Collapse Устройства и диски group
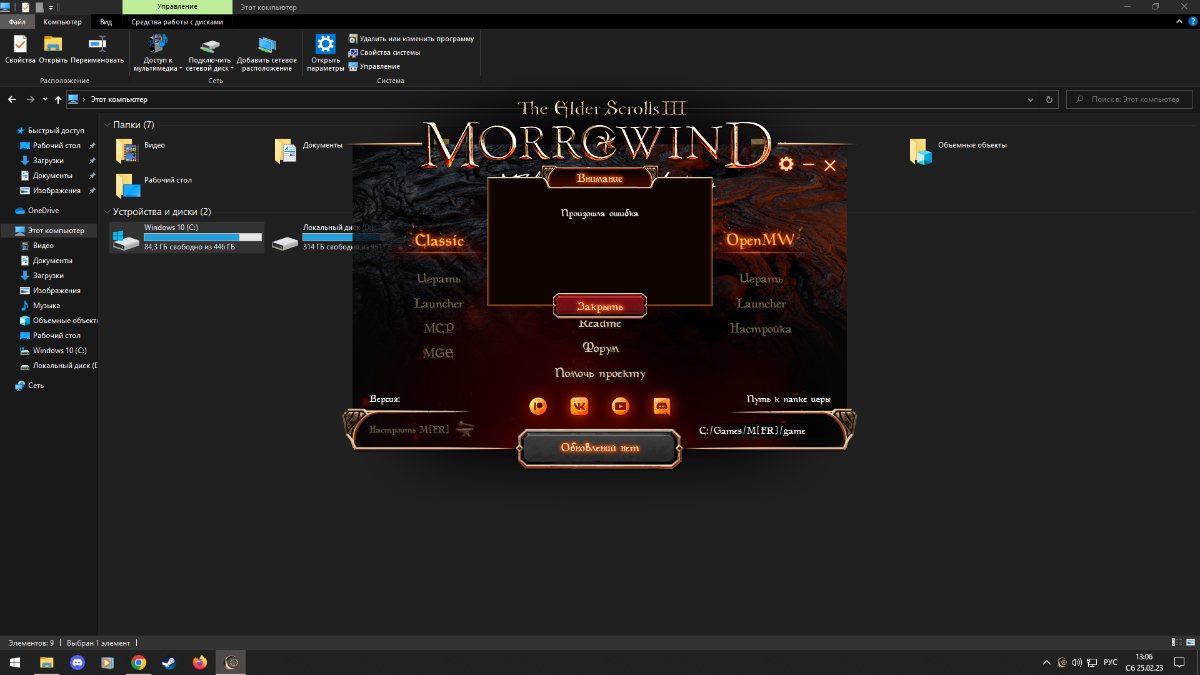 click(x=107, y=212)
